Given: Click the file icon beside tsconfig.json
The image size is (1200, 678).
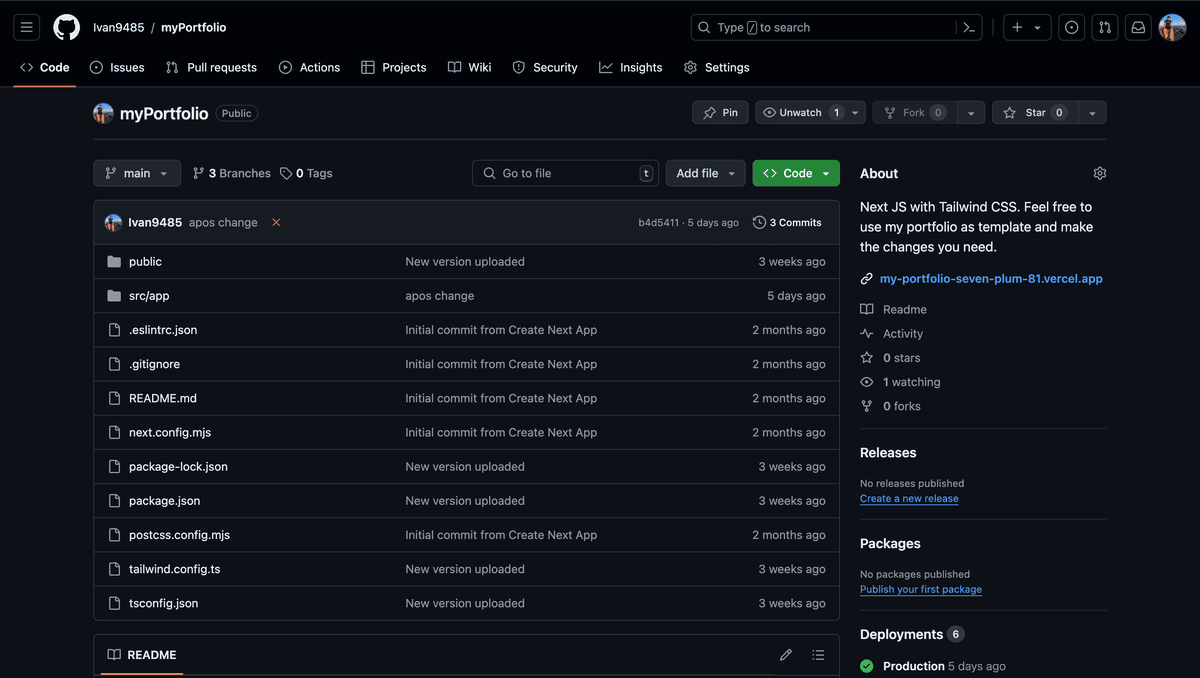Looking at the screenshot, I should pos(114,603).
